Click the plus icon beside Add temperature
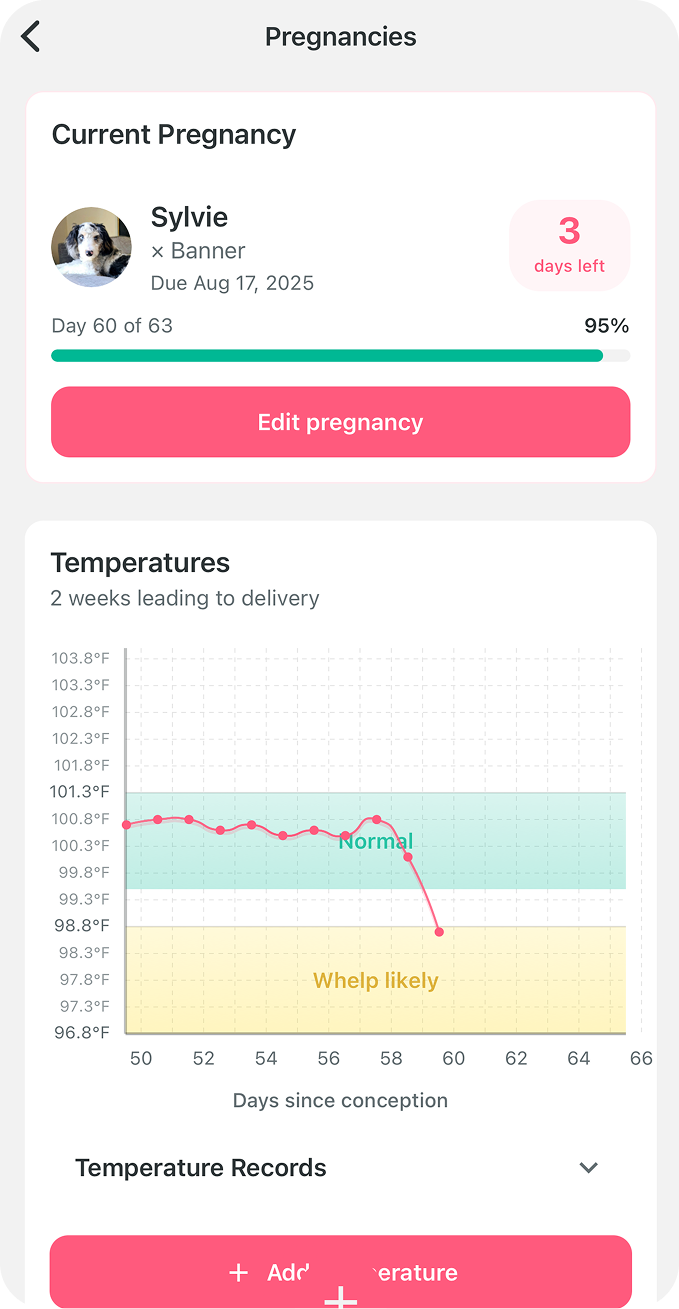 point(238,1273)
